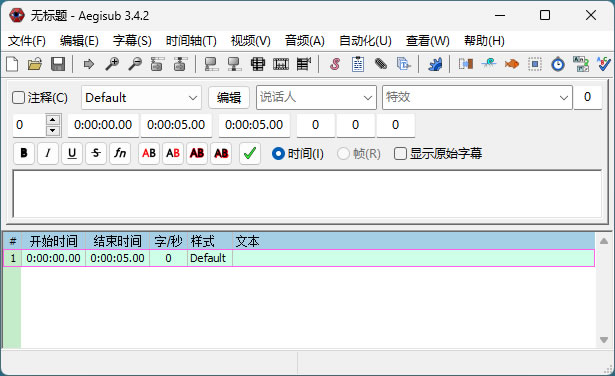Launch the Shift Times clock icon
The height and width of the screenshot is (376, 615).
tap(558, 64)
